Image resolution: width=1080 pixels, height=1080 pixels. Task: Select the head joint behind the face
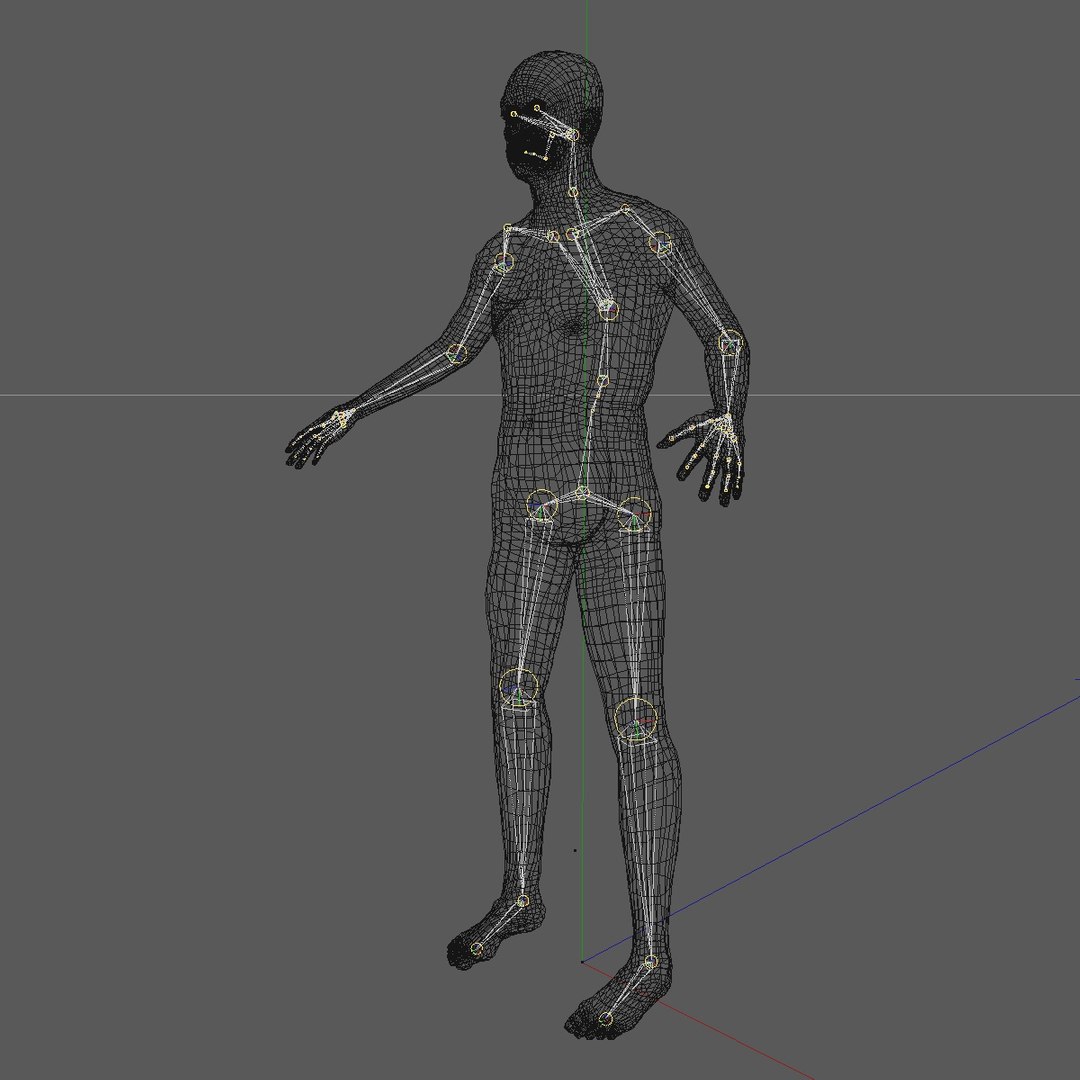pos(573,135)
